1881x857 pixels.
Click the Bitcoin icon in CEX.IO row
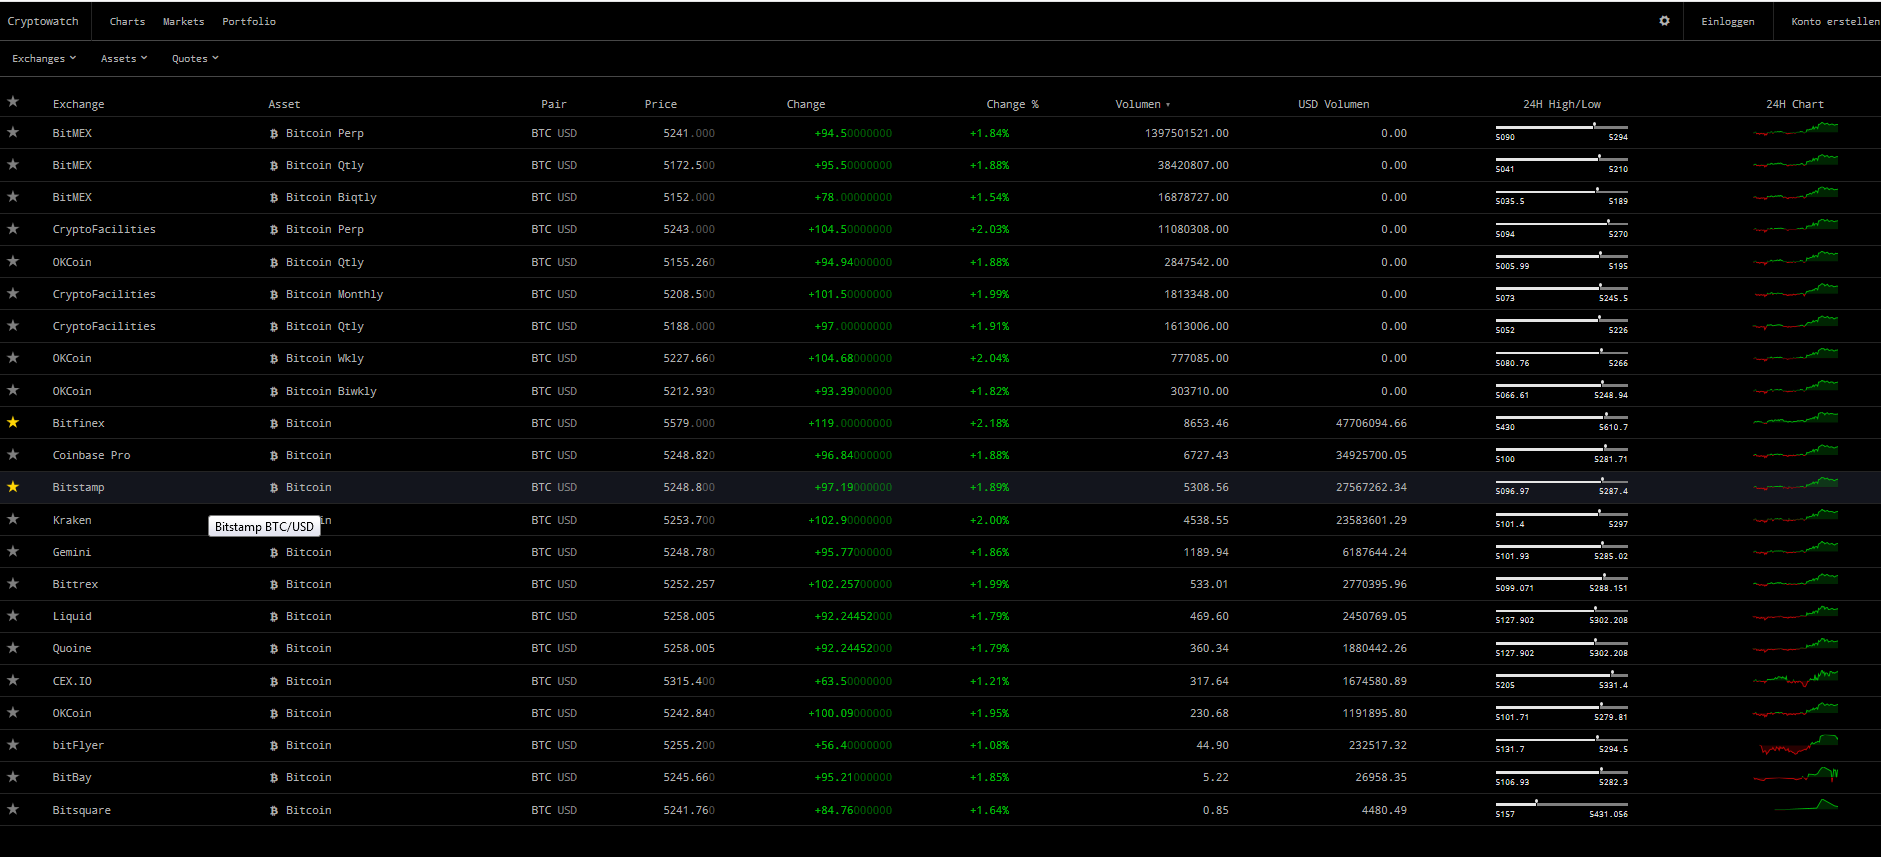pyautogui.click(x=274, y=682)
